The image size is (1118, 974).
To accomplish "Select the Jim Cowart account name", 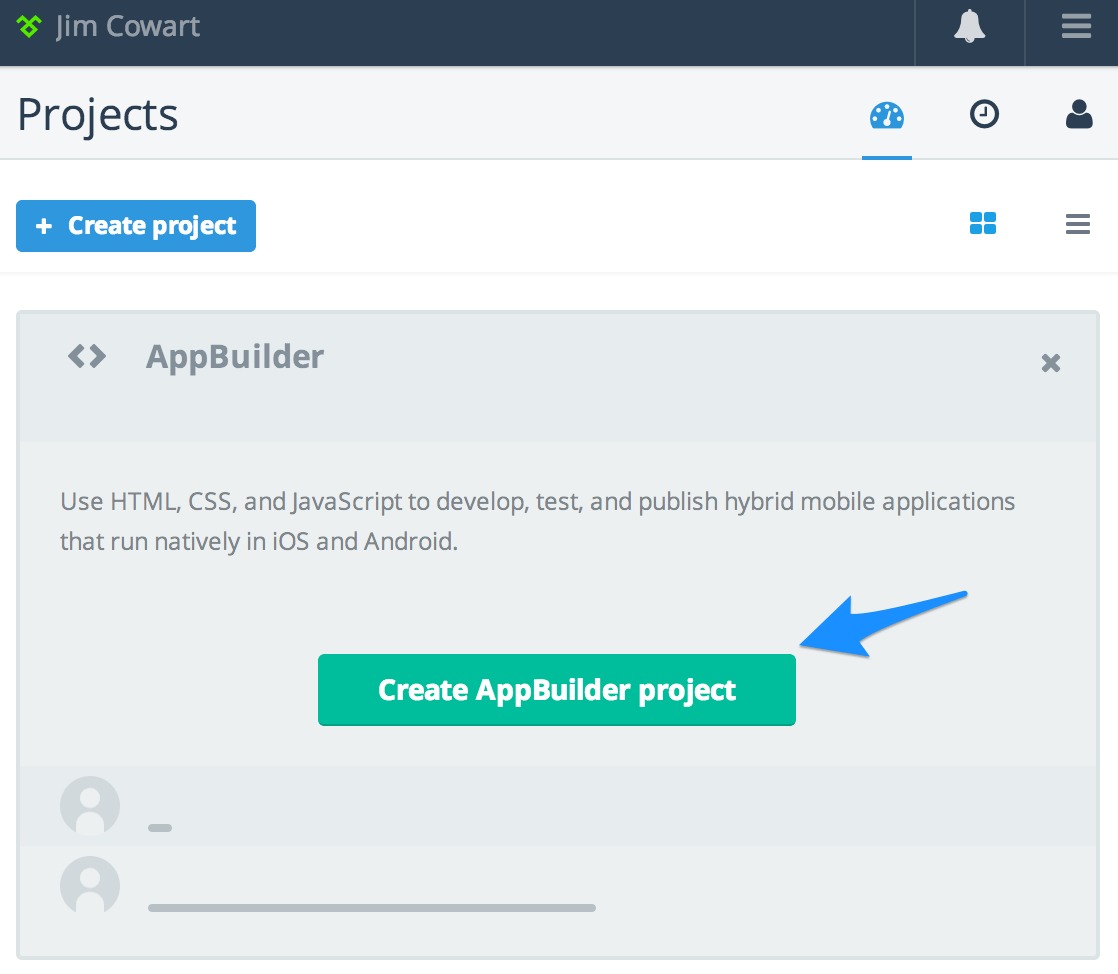I will coord(128,27).
